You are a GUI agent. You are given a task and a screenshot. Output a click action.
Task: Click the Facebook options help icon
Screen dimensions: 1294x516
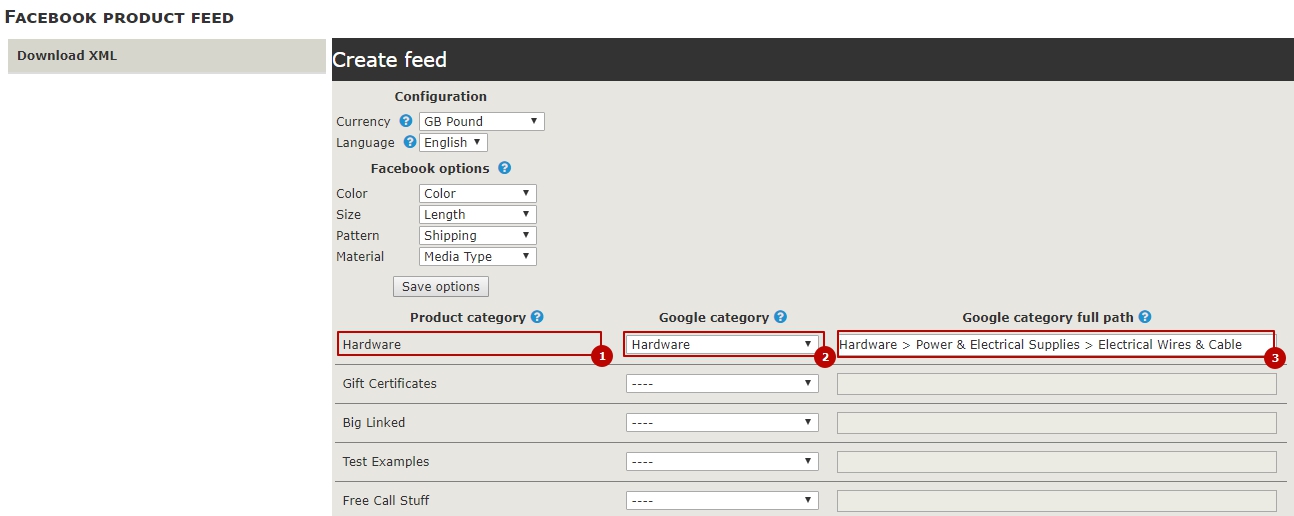[504, 168]
